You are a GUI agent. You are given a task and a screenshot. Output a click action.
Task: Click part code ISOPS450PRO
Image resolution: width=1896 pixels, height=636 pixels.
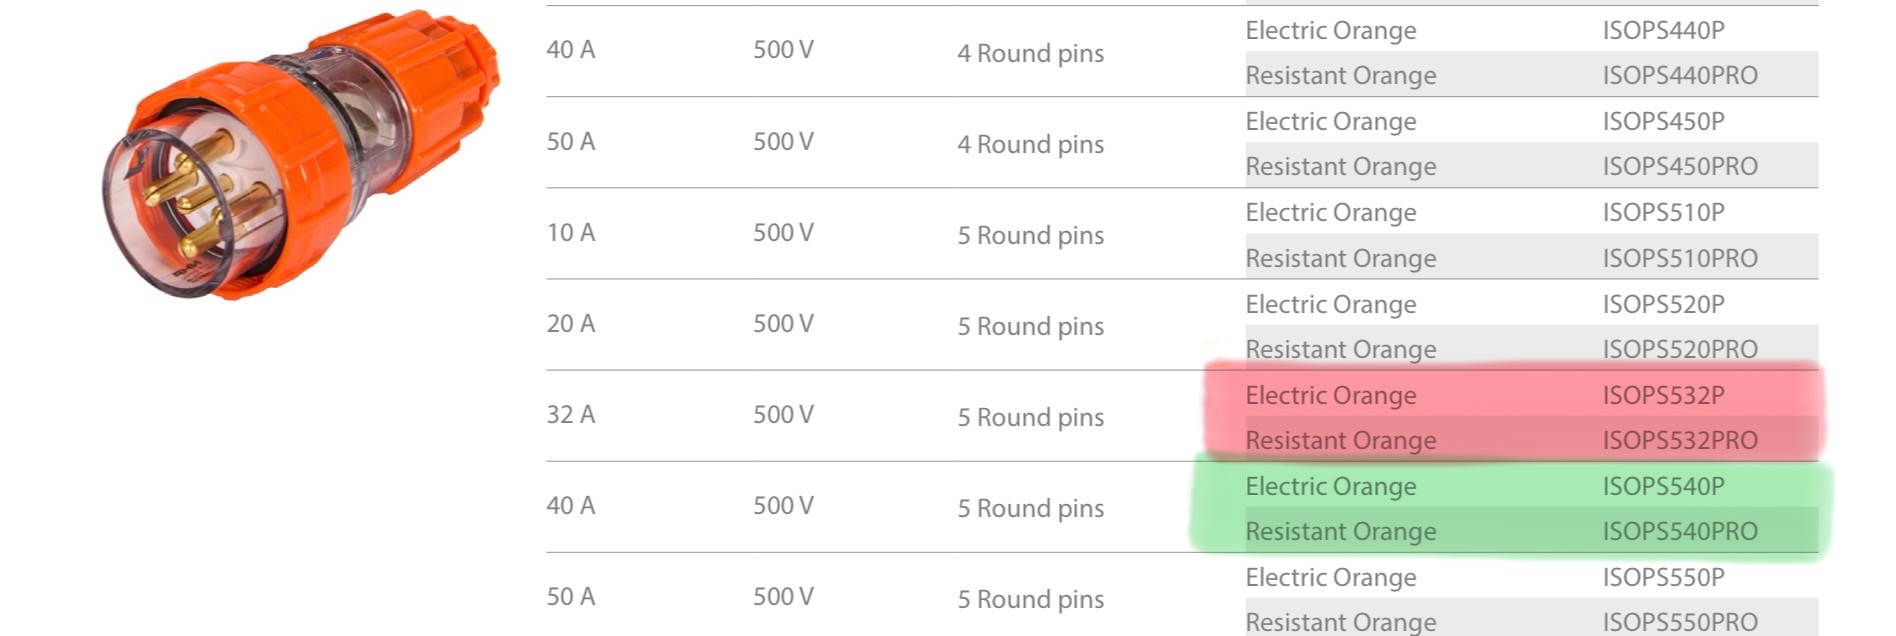pyautogui.click(x=1680, y=166)
